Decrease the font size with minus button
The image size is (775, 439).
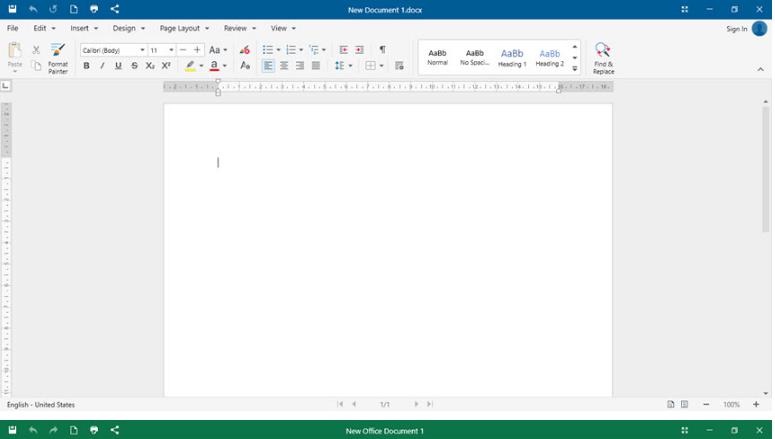[183, 50]
